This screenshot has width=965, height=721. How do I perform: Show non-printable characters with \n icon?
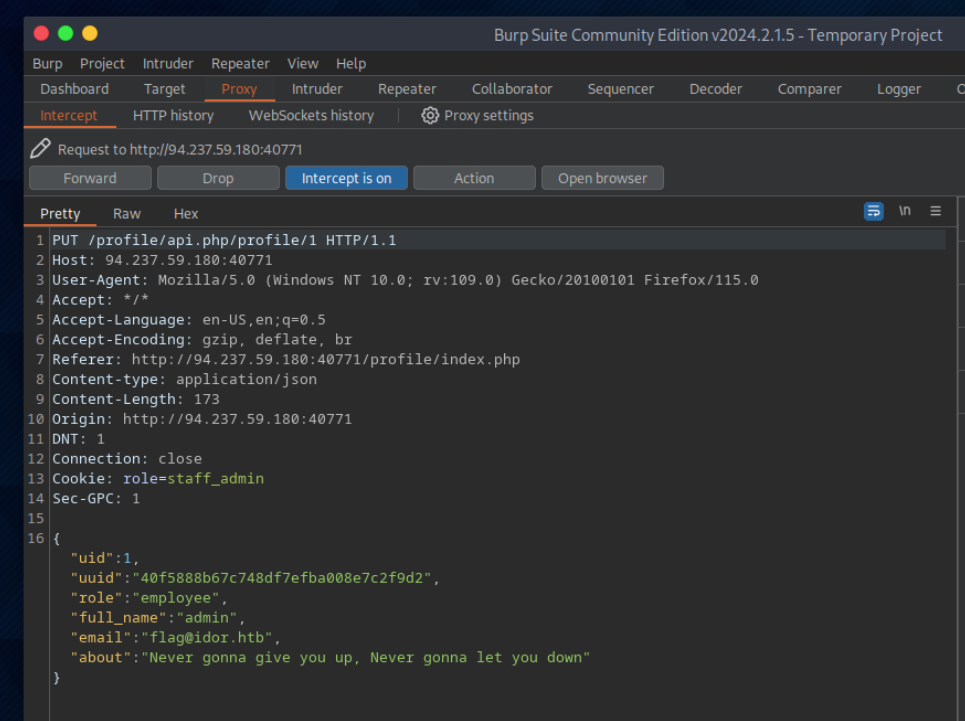point(905,211)
